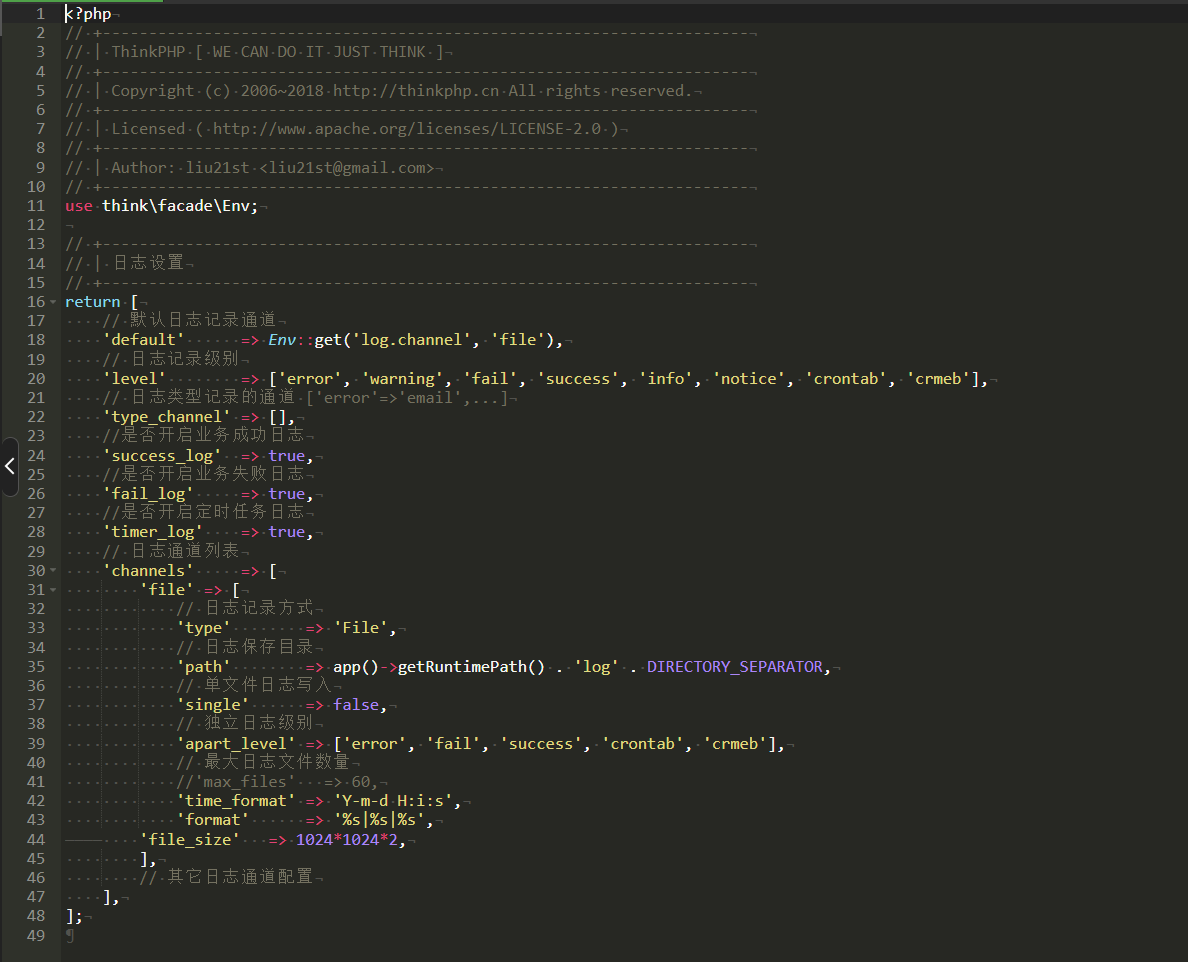Click the 'apart_level' key
Viewport: 1188px width, 962px height.
236,744
